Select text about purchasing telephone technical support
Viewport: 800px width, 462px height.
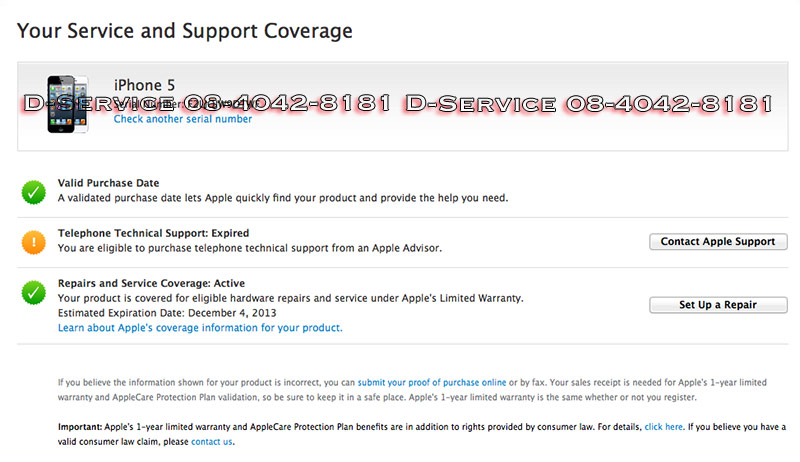[x=249, y=248]
